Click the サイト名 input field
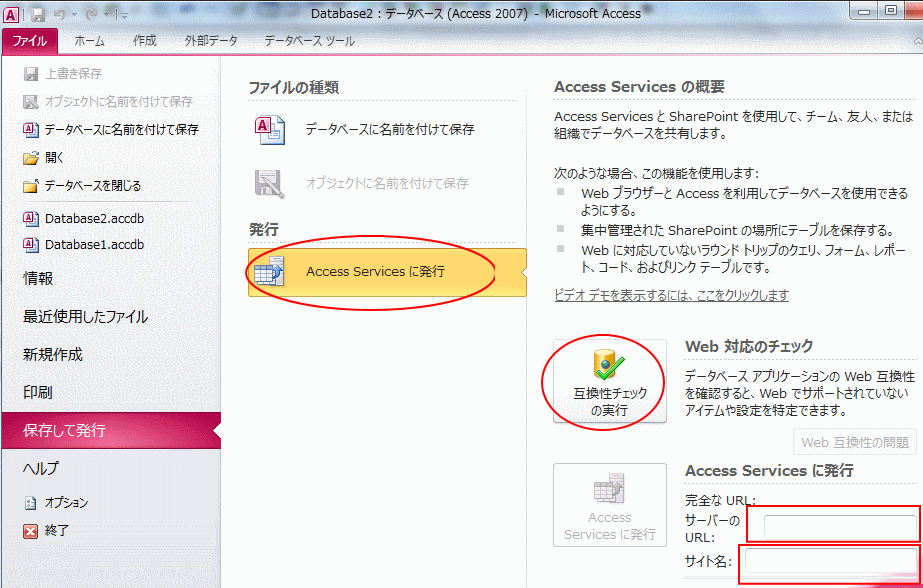 point(831,560)
